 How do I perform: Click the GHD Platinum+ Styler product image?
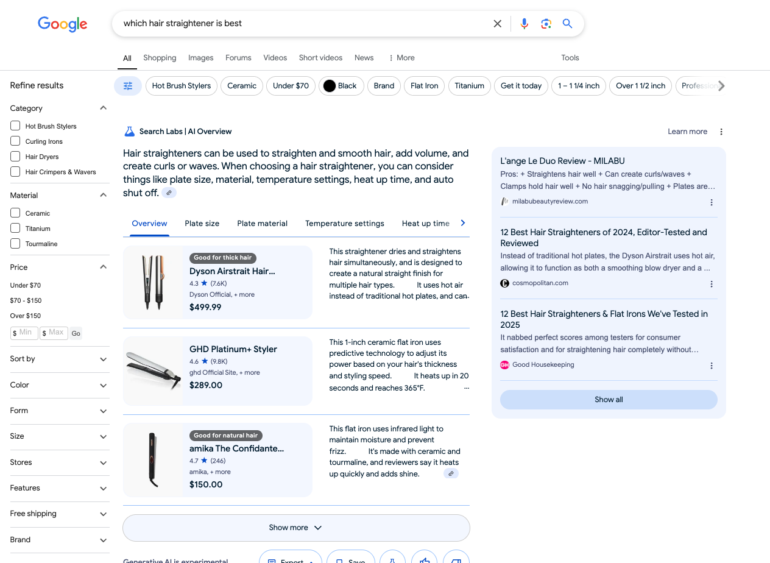click(x=153, y=371)
